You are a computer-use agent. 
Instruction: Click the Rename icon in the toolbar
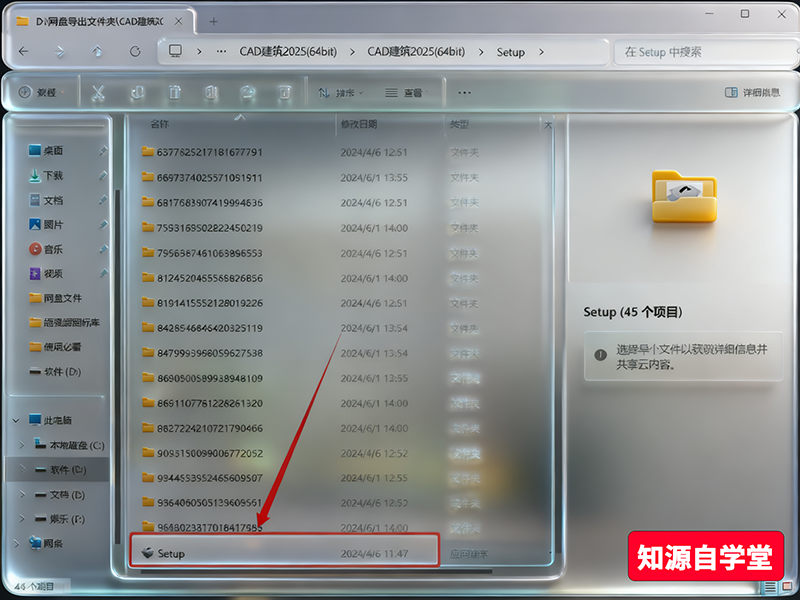pyautogui.click(x=211, y=92)
